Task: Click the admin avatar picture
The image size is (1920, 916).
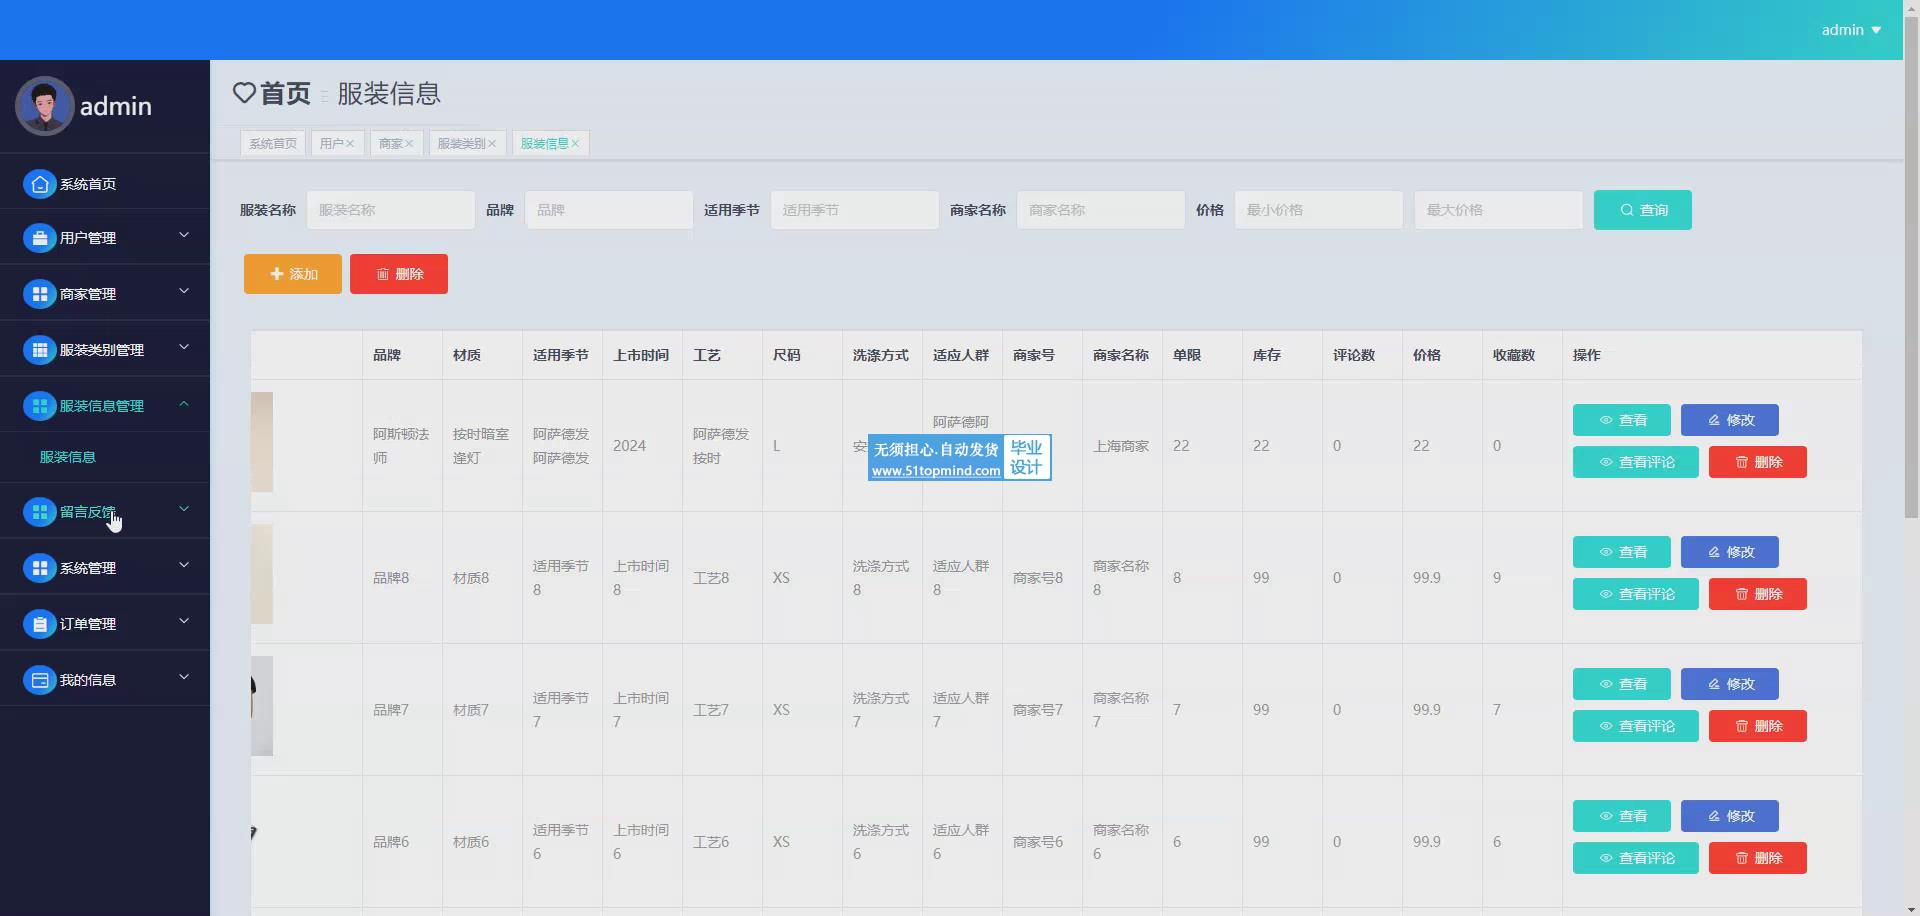Action: coord(44,106)
